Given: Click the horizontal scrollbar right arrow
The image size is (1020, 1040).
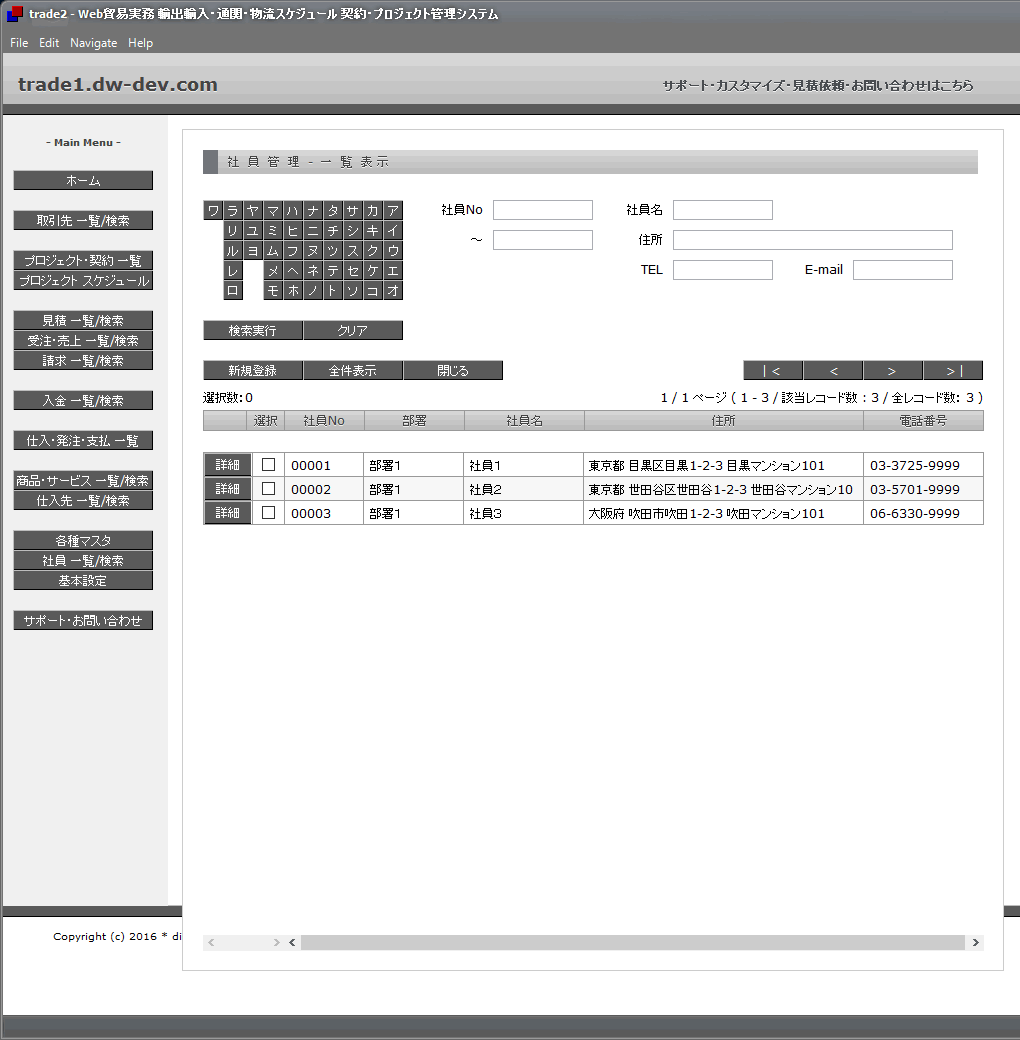Looking at the screenshot, I should tap(976, 942).
